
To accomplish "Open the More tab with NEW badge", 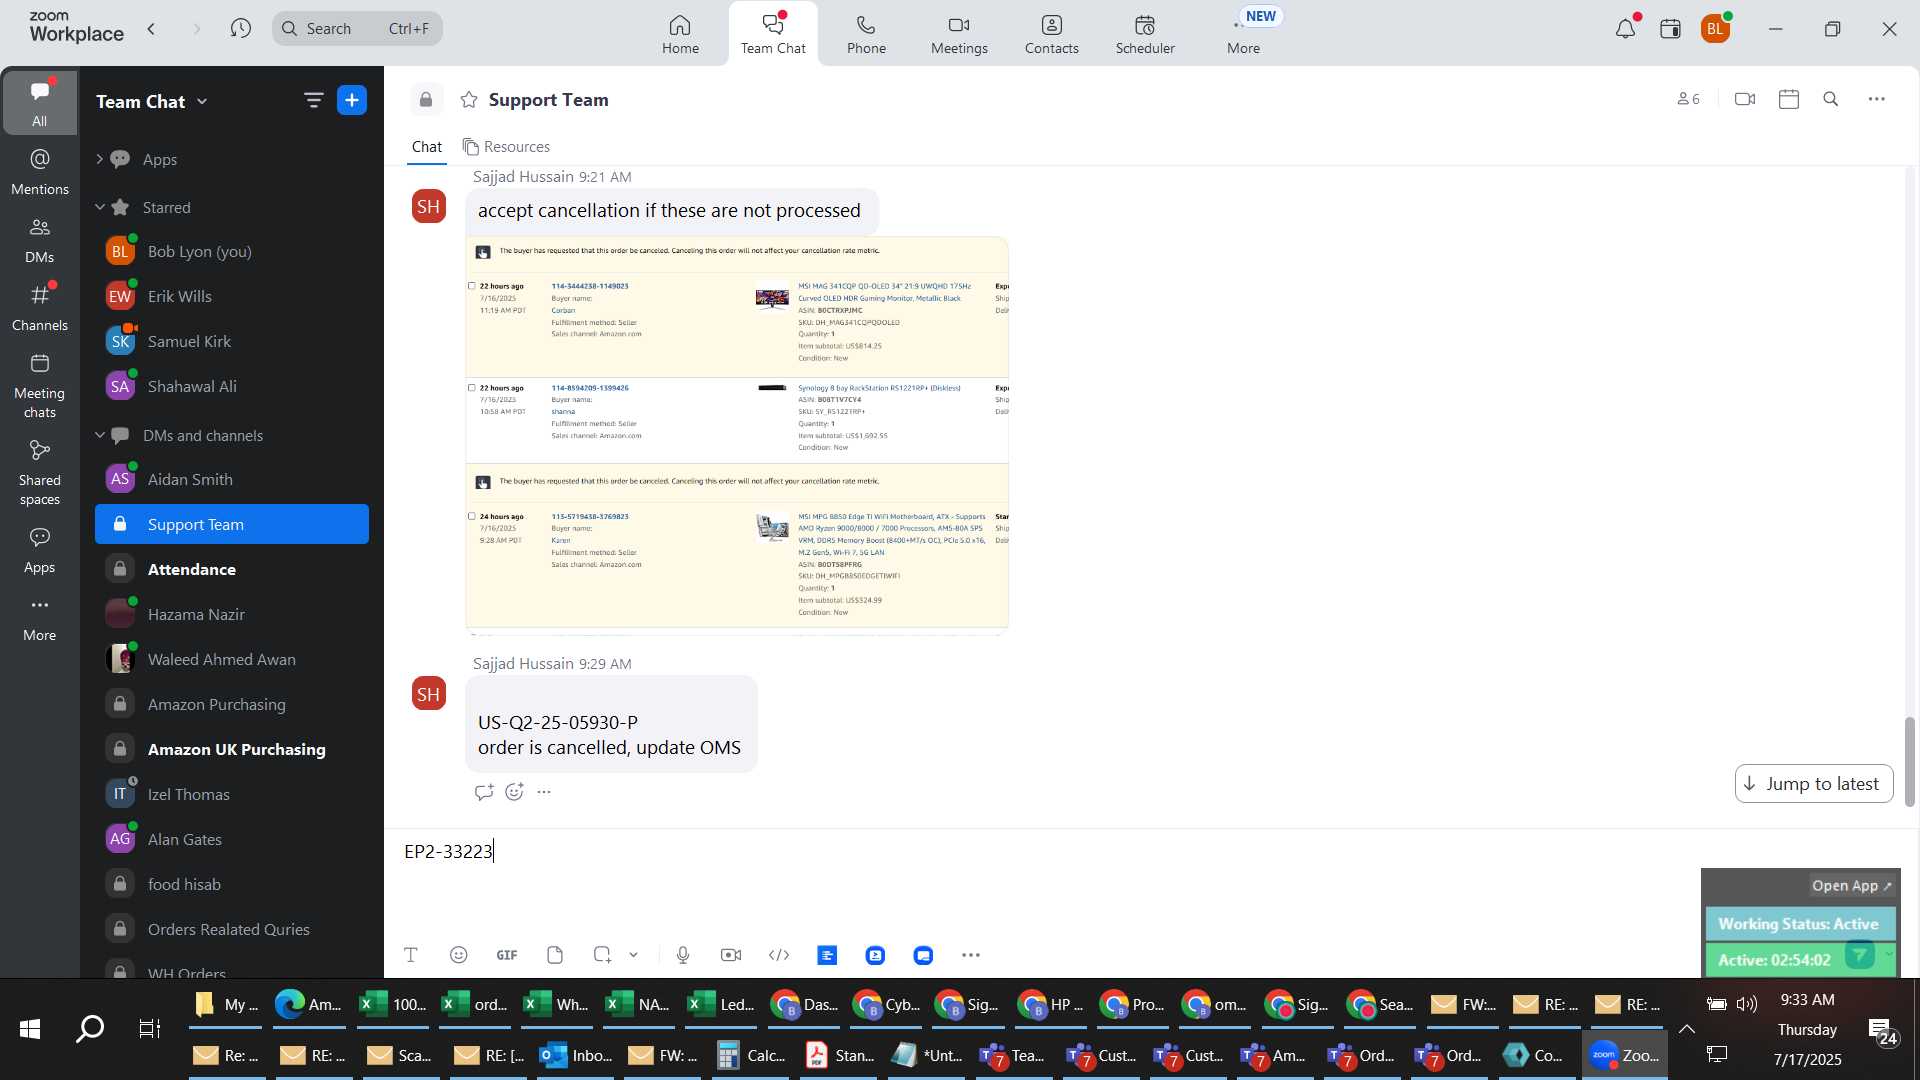I will tap(1244, 34).
